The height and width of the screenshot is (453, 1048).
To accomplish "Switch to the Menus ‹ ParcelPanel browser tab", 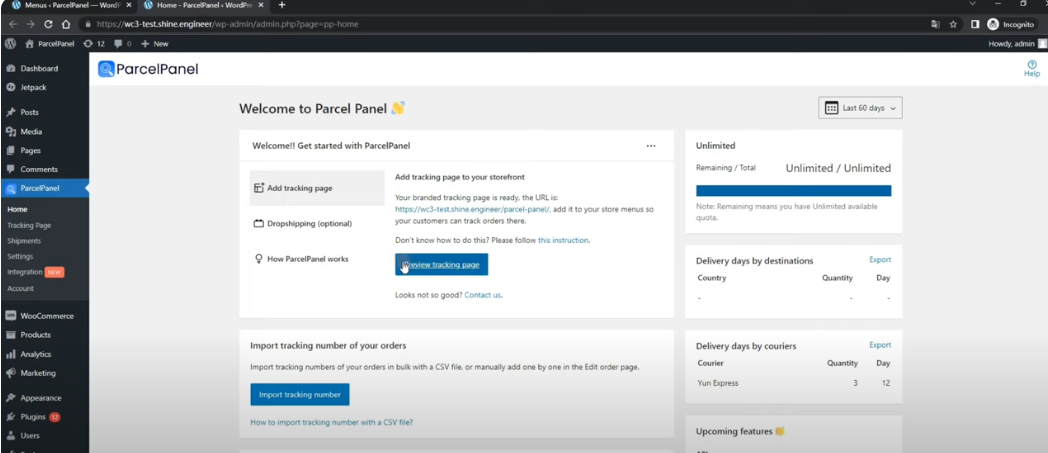I will click(68, 5).
